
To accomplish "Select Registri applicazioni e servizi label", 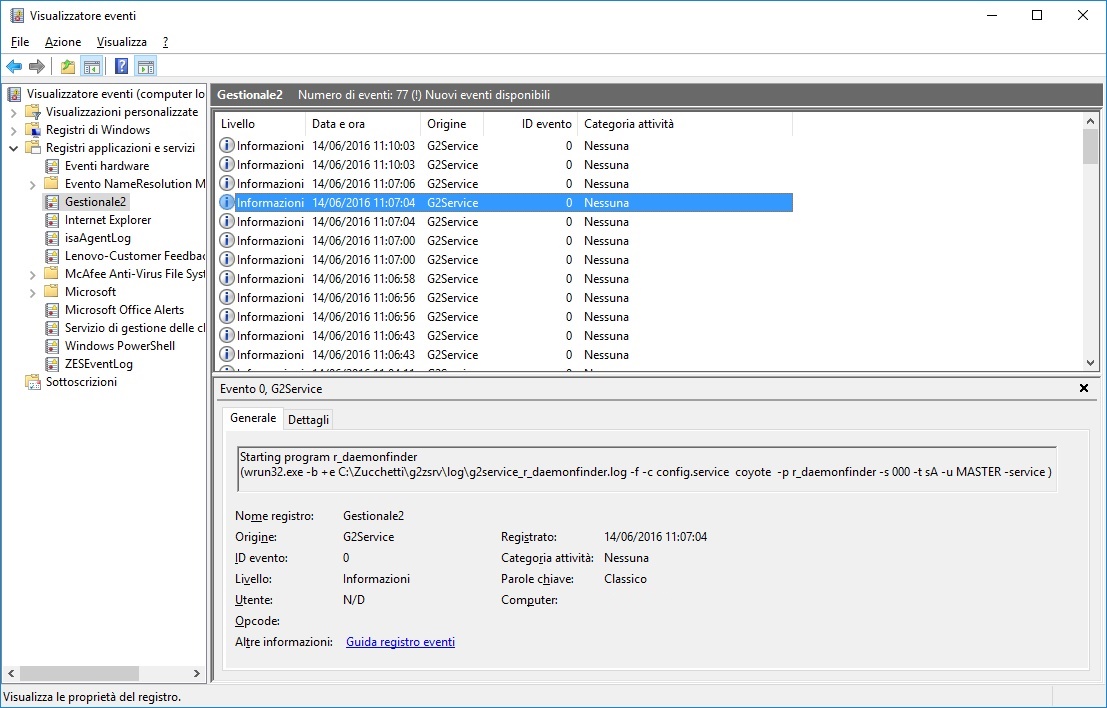I will [x=120, y=148].
